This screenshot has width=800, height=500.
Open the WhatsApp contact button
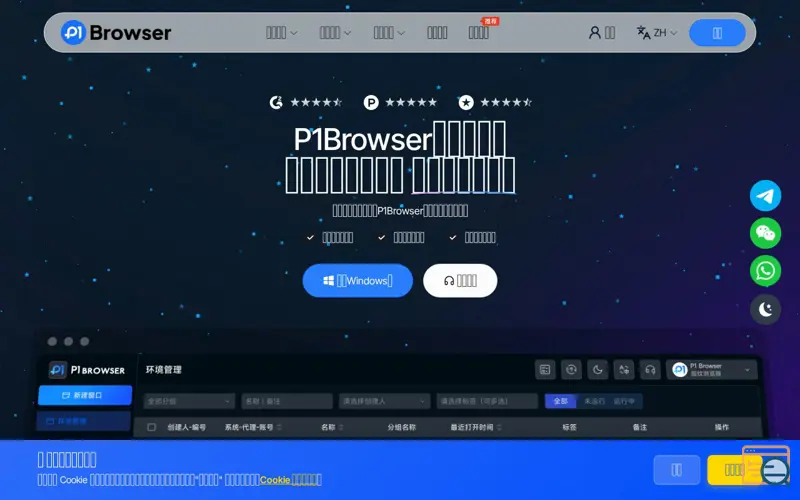tap(765, 271)
